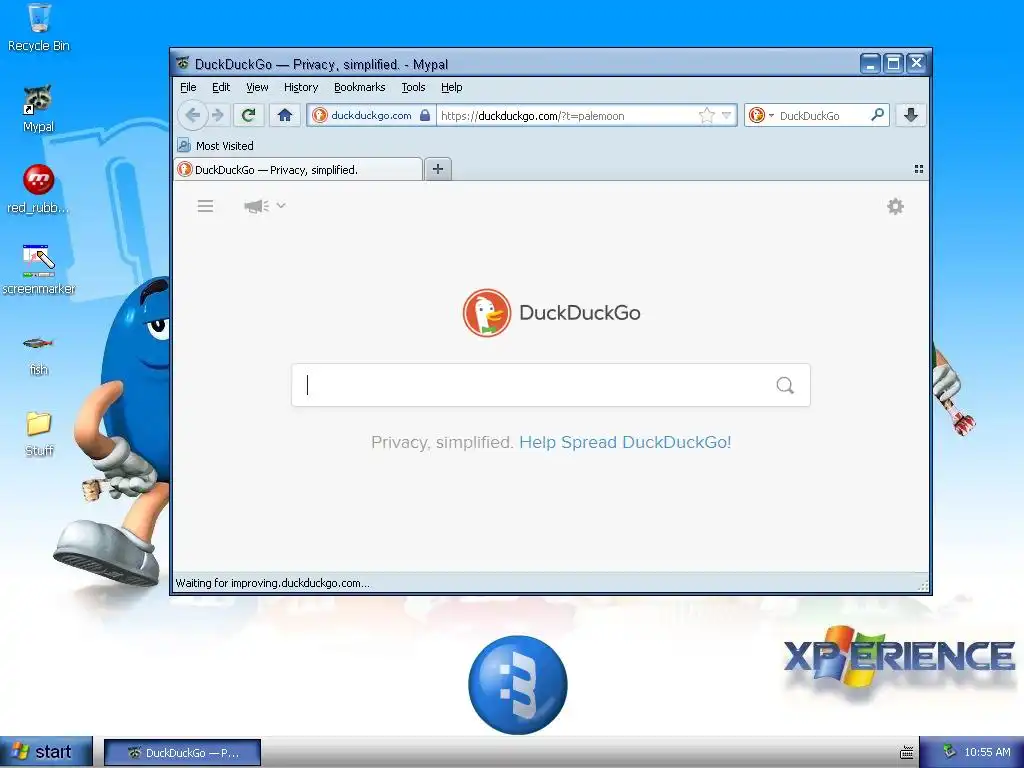Click the DuckDuckGo taskbar window button
The height and width of the screenshot is (768, 1024).
(x=183, y=752)
